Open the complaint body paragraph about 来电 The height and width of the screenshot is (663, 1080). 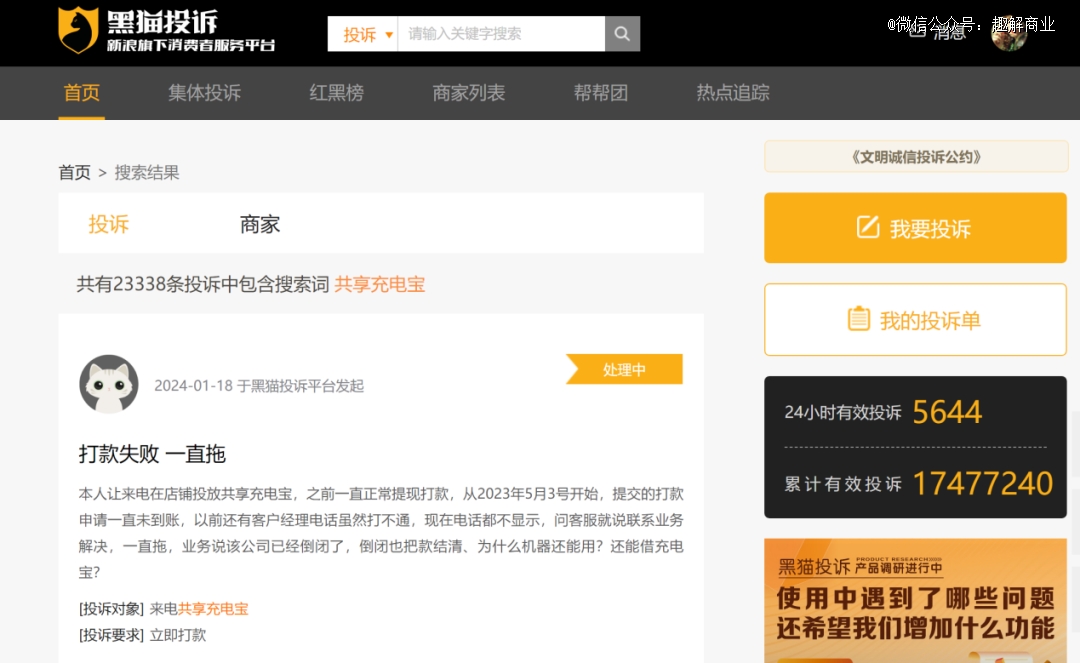tap(381, 533)
